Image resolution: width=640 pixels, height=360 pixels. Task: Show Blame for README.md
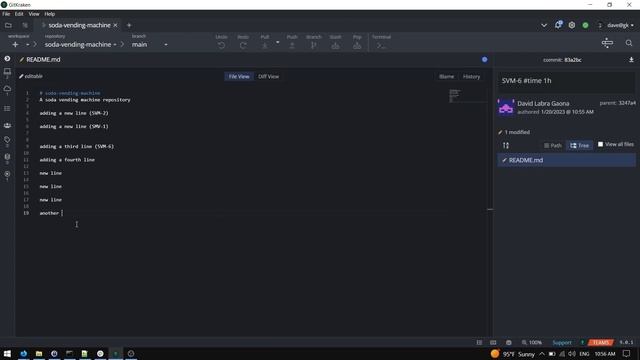pyautogui.click(x=447, y=76)
